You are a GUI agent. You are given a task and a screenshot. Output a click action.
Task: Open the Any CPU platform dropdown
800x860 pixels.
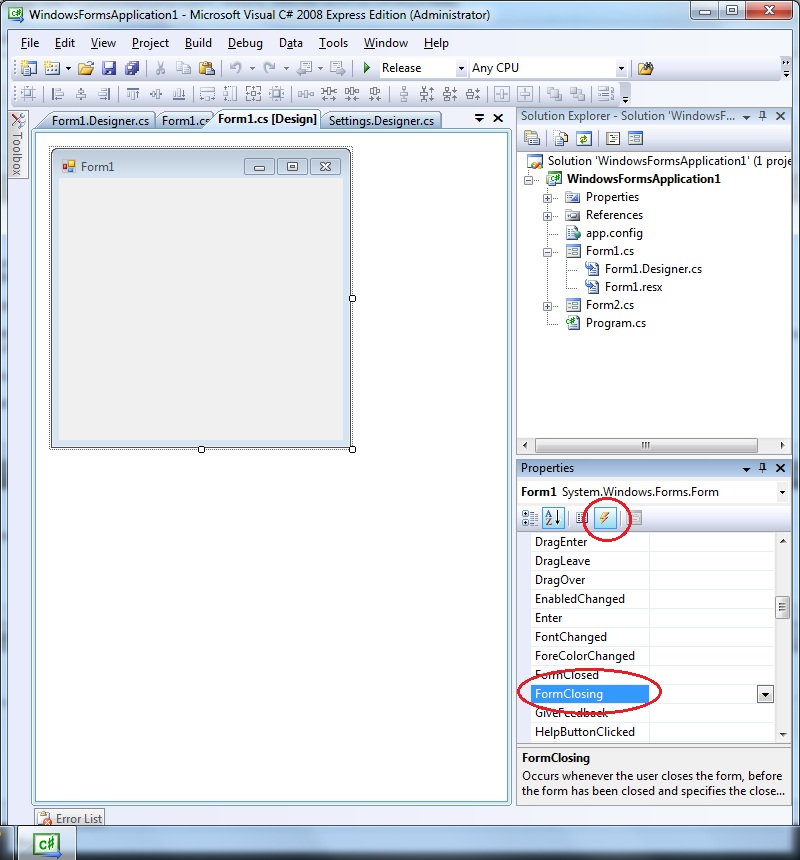pos(621,69)
